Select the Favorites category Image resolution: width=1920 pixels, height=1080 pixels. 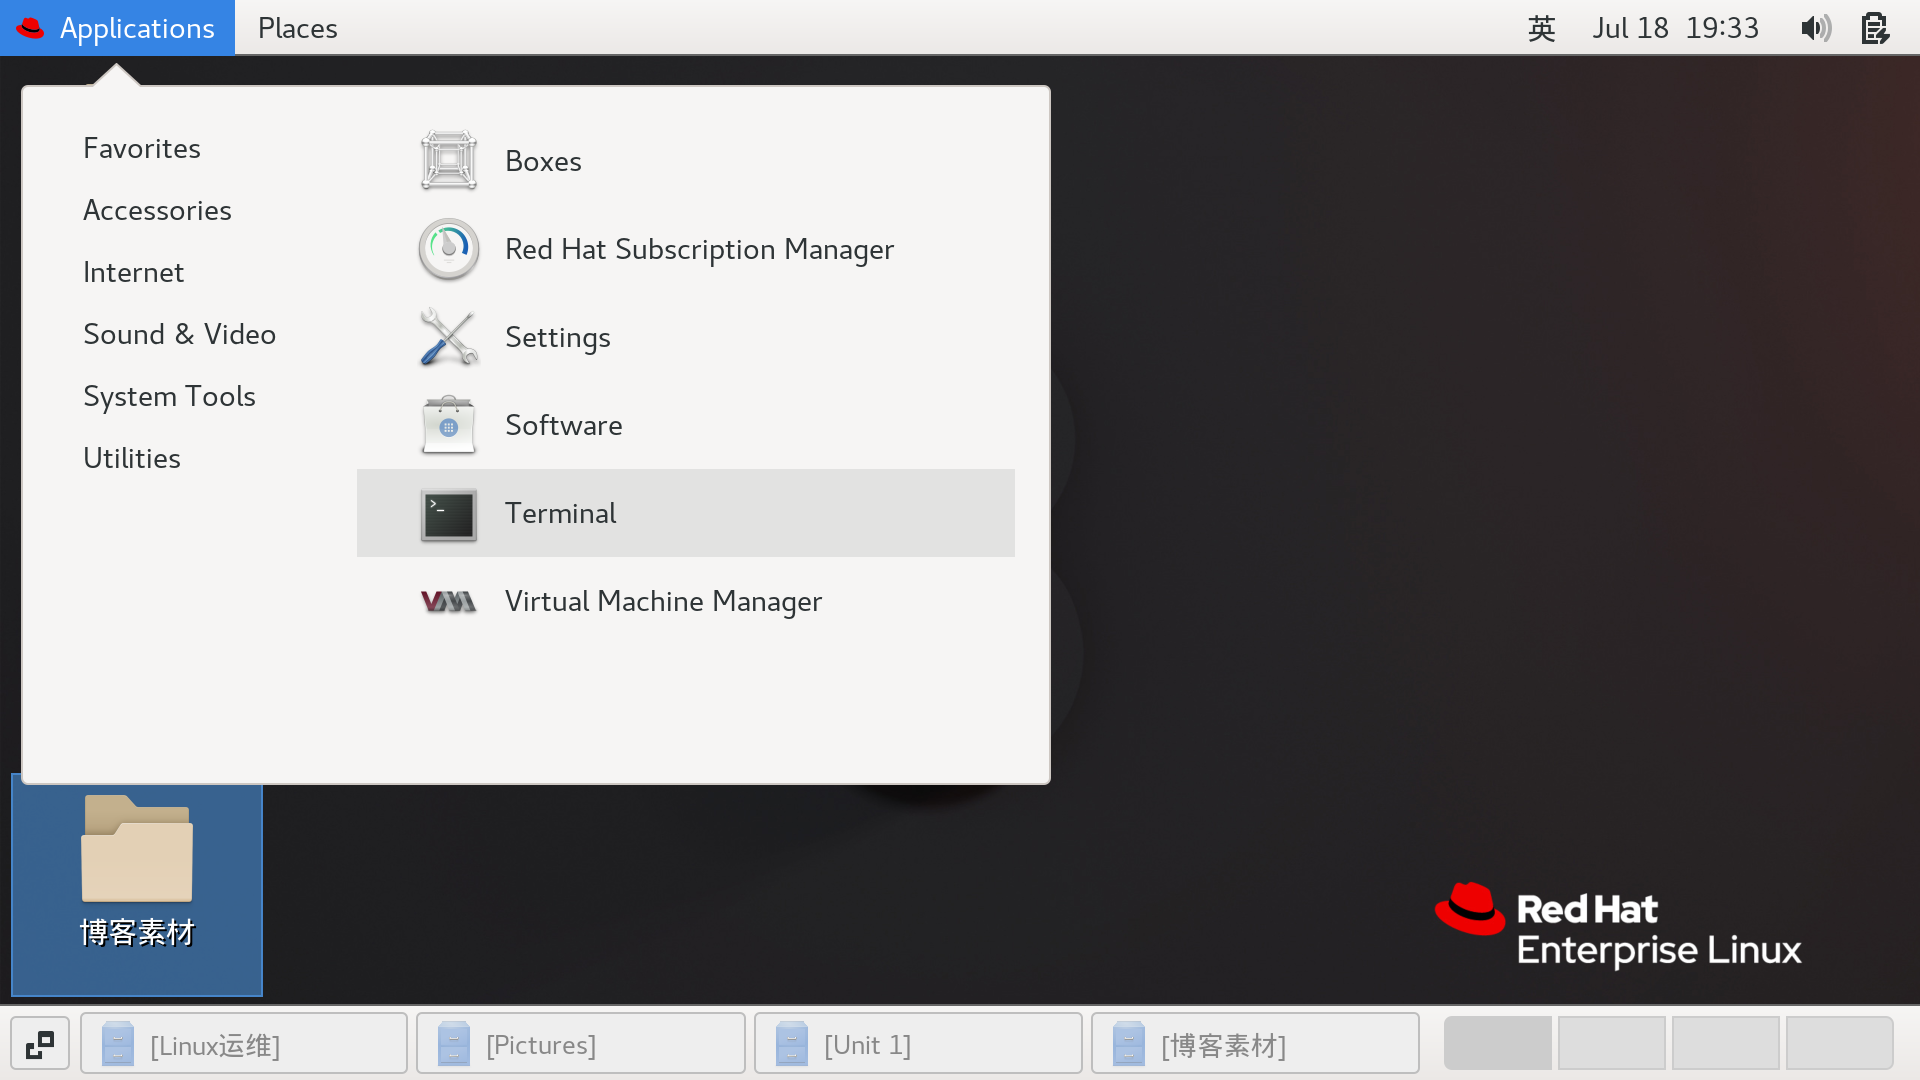142,148
